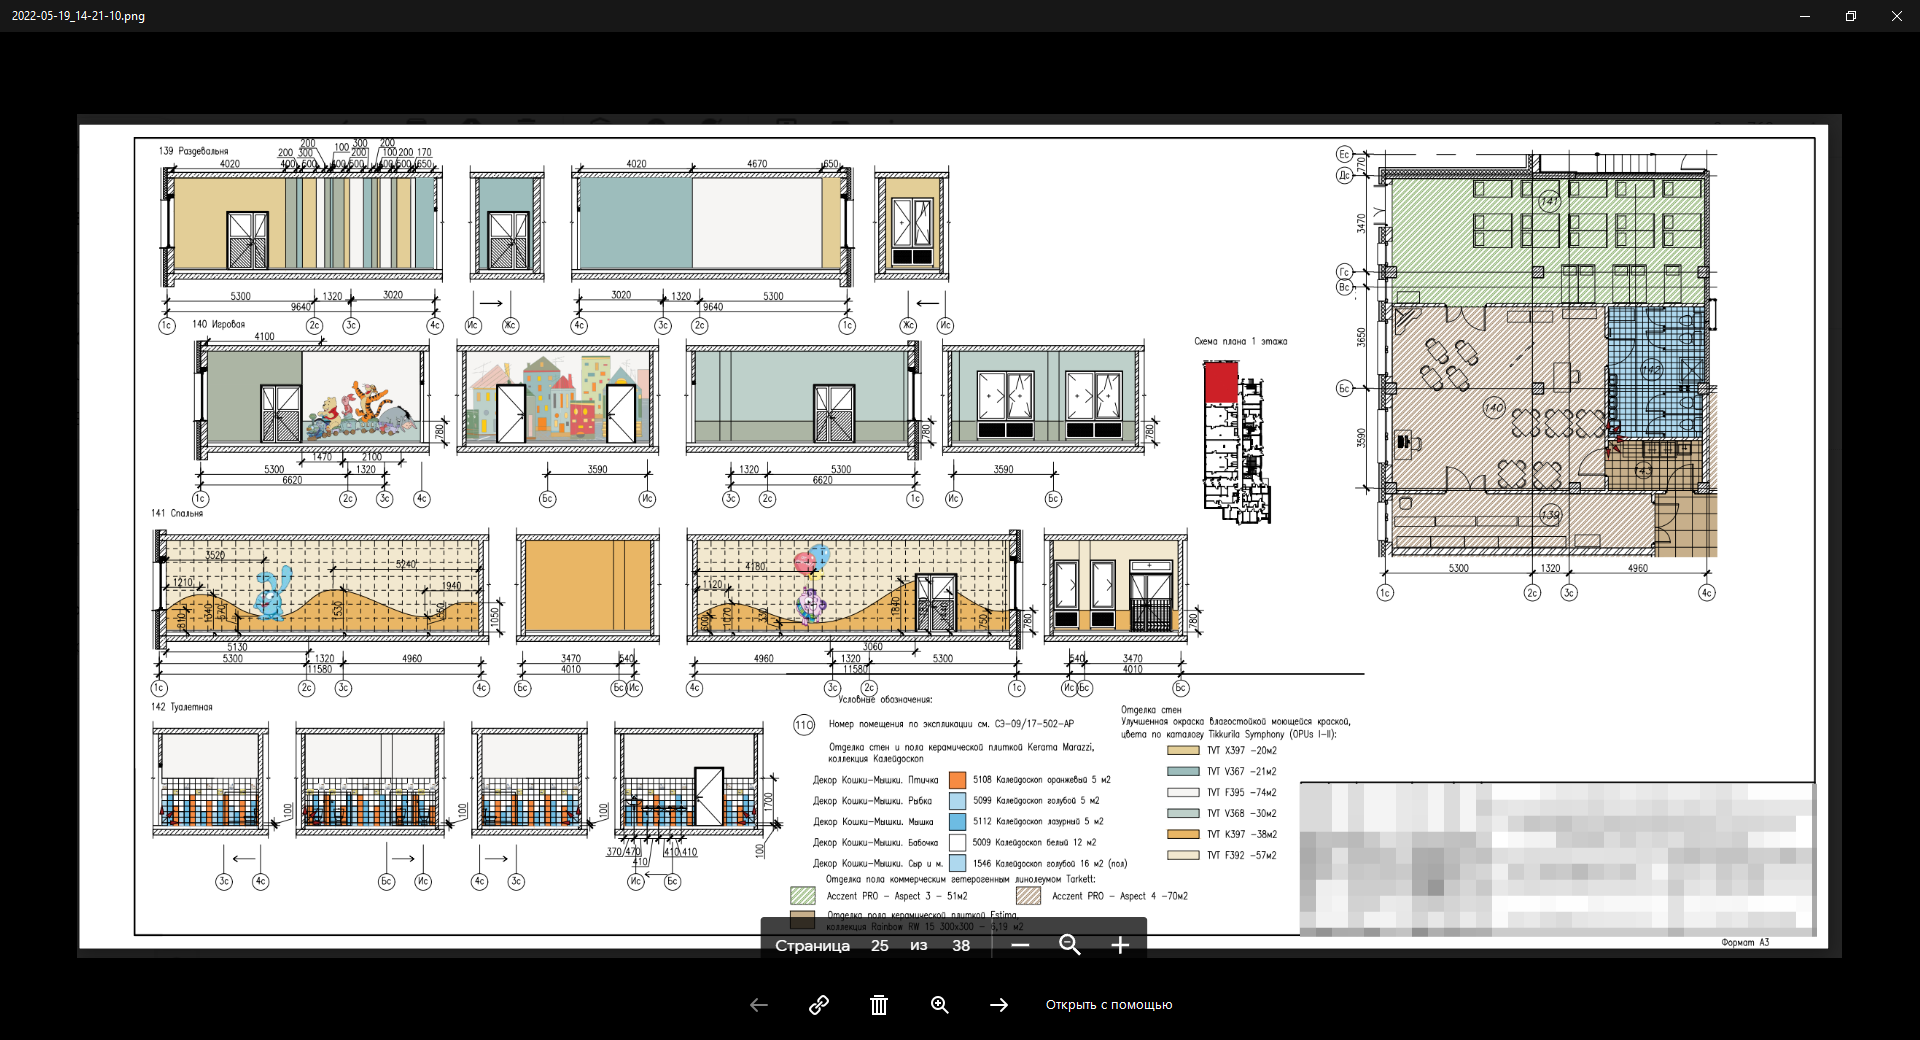Click the red highlighted block on the floor key plan
1920x1040 pixels.
[x=1221, y=382]
